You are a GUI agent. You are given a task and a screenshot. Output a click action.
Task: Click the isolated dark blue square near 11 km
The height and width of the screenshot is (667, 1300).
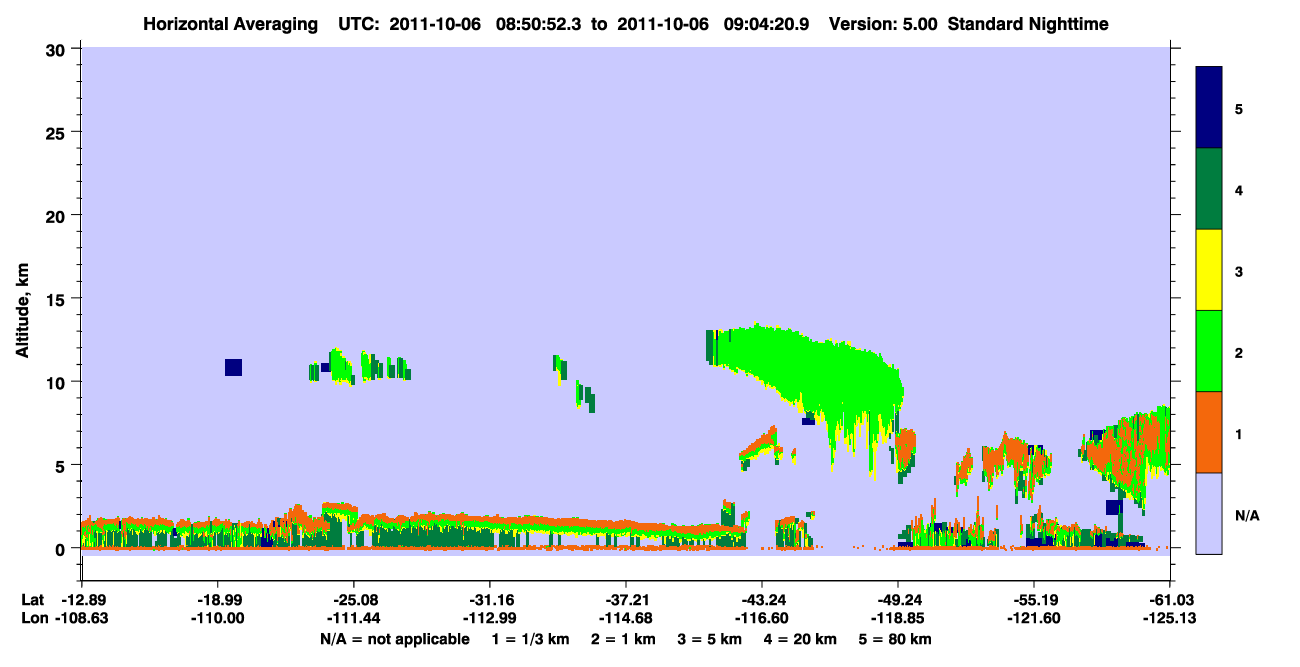coord(233,367)
